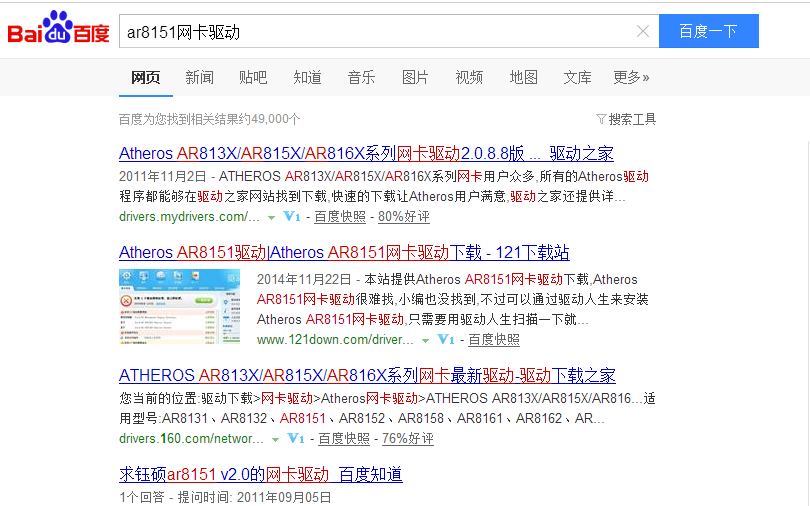This screenshot has width=810, height=506.
Task: Open 搜索工具 filter options
Action: (626, 119)
